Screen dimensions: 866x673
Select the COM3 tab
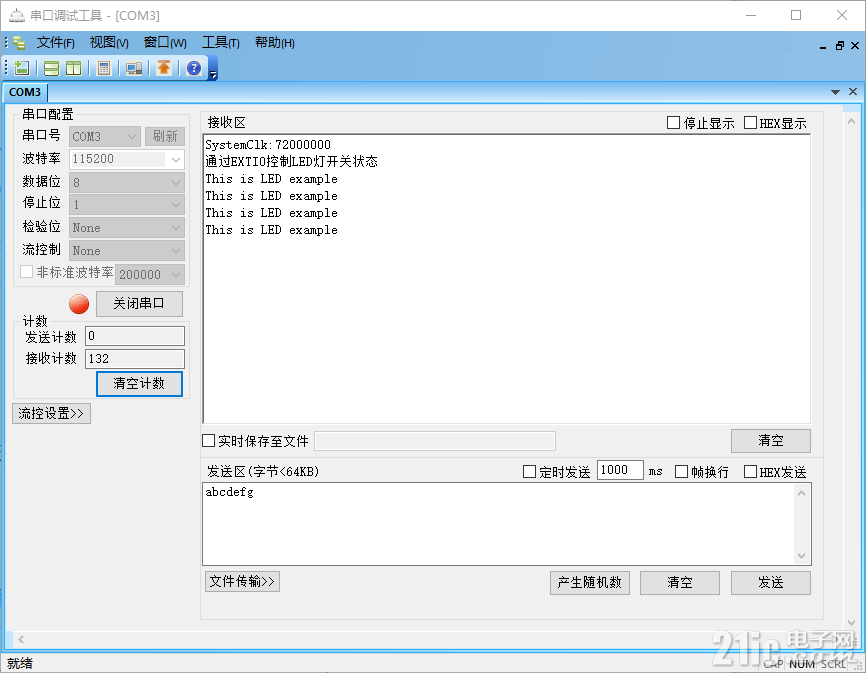click(x=25, y=92)
